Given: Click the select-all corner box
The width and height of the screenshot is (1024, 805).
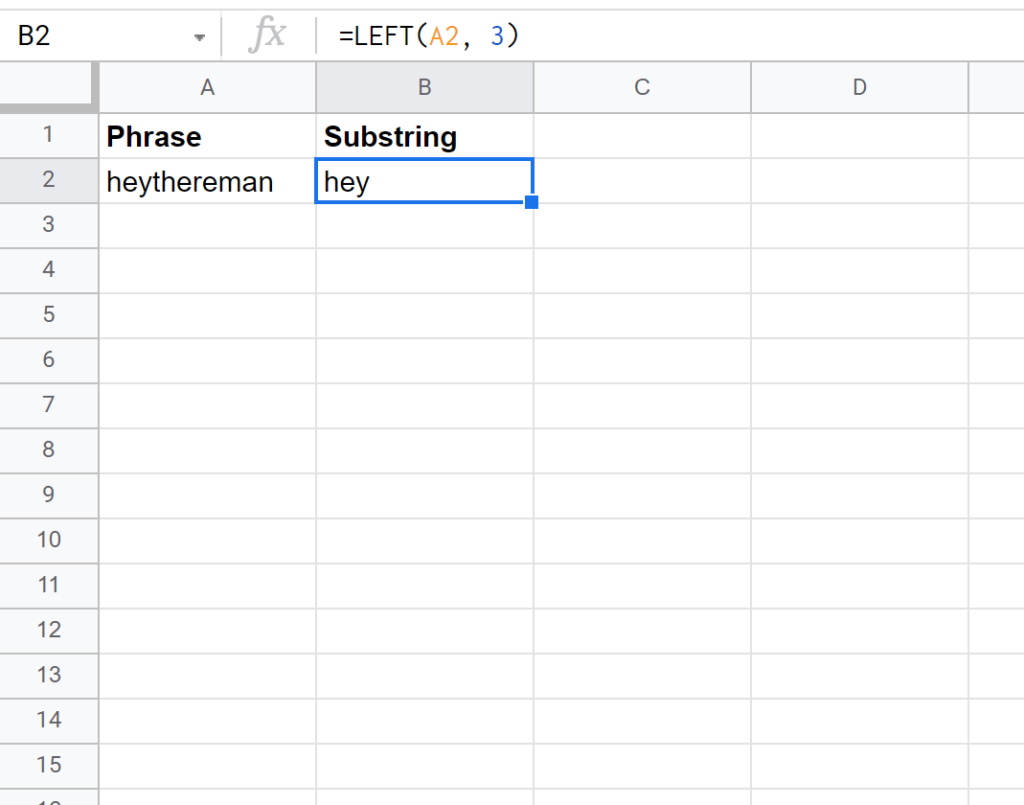Looking at the screenshot, I should (49, 87).
